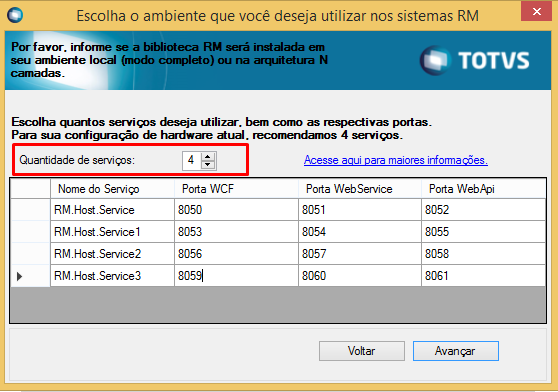Click the 'Porta WebService' column header

point(359,189)
